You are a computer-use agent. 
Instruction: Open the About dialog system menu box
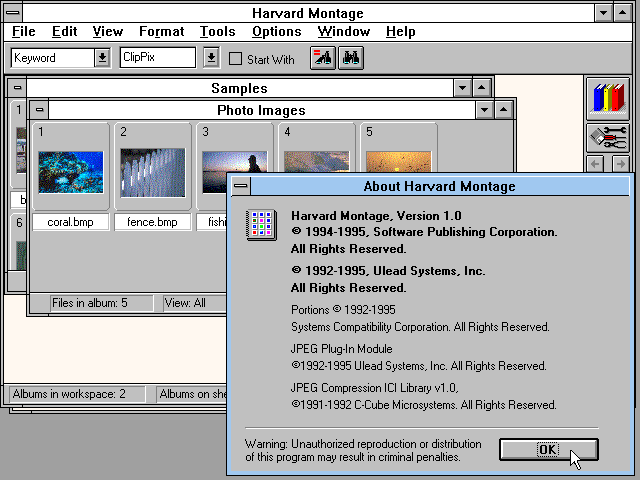click(240, 186)
